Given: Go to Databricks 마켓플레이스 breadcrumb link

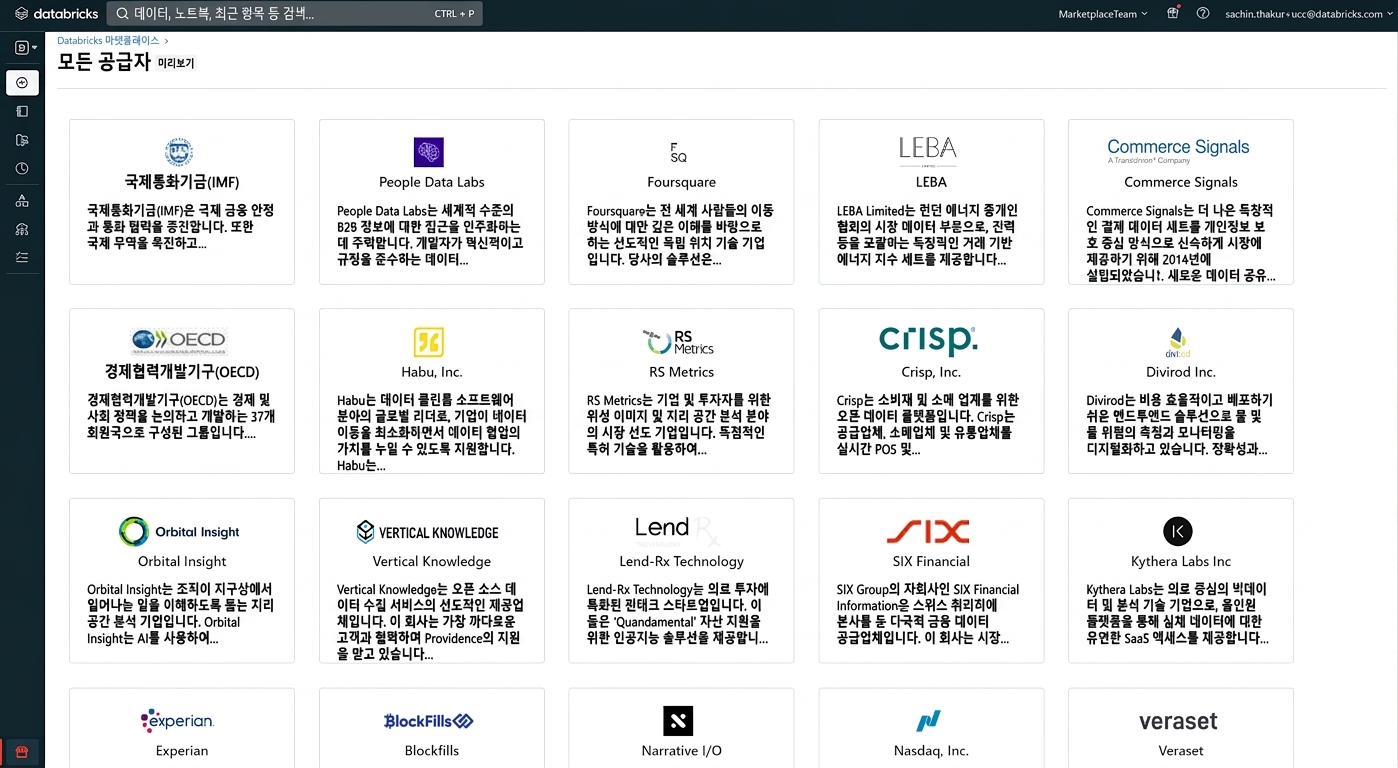Looking at the screenshot, I should pyautogui.click(x=108, y=41).
